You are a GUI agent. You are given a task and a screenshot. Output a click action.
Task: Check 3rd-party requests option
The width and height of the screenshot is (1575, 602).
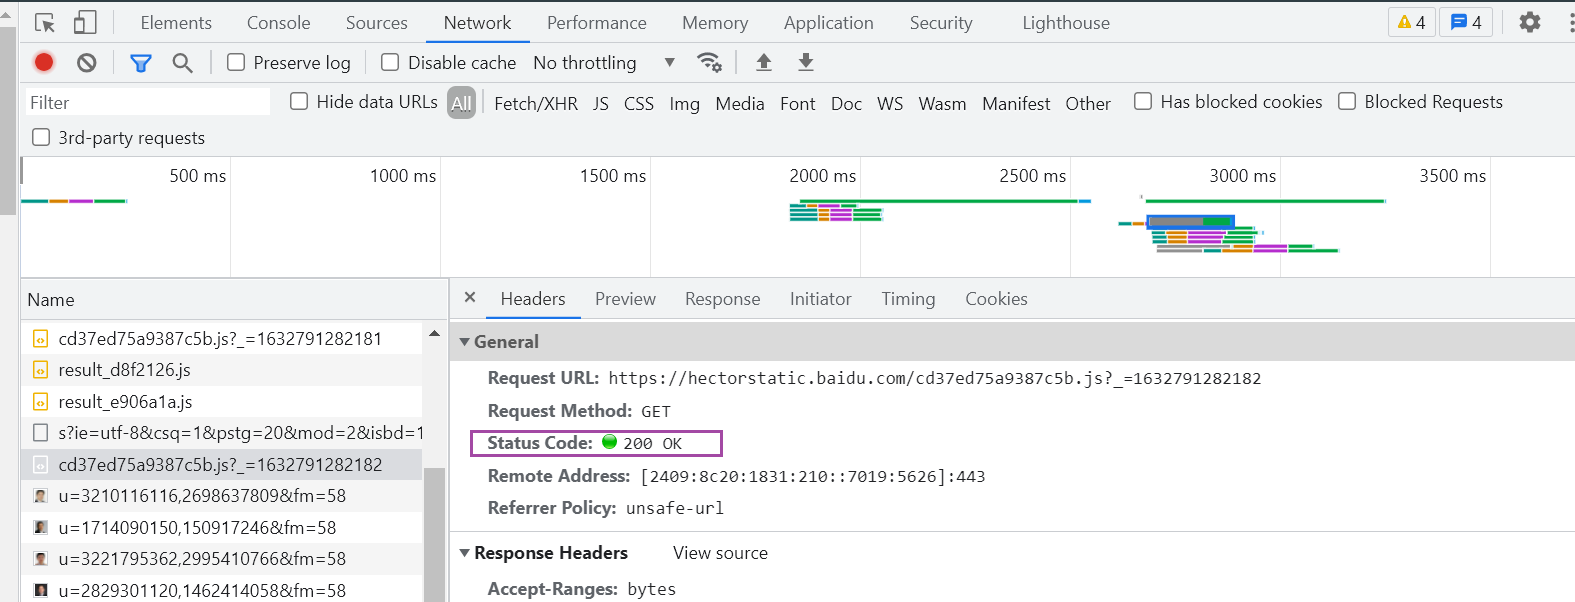(x=41, y=137)
